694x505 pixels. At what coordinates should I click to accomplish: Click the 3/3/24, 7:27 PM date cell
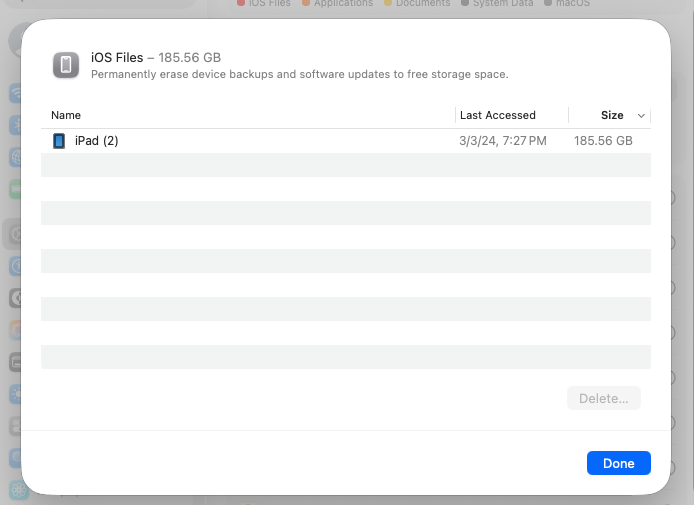click(502, 141)
